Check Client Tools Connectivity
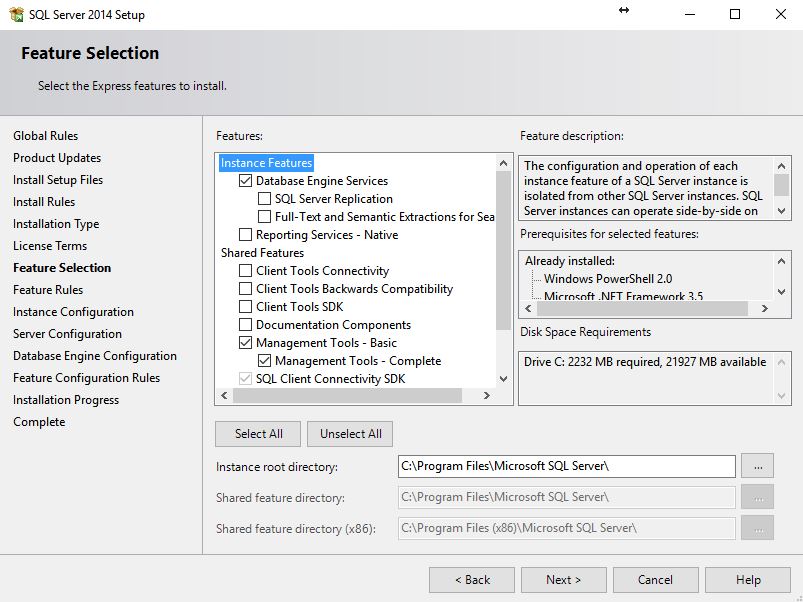The width and height of the screenshot is (803, 602). click(245, 270)
